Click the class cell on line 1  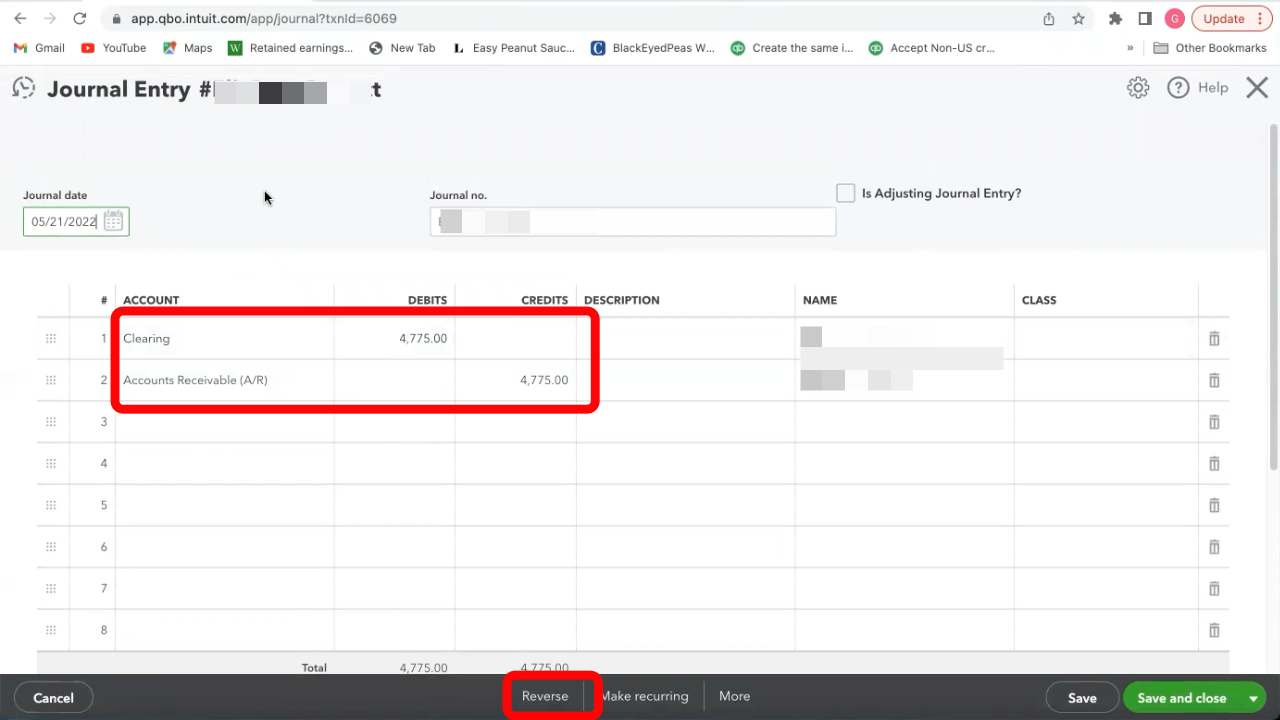[1106, 339]
